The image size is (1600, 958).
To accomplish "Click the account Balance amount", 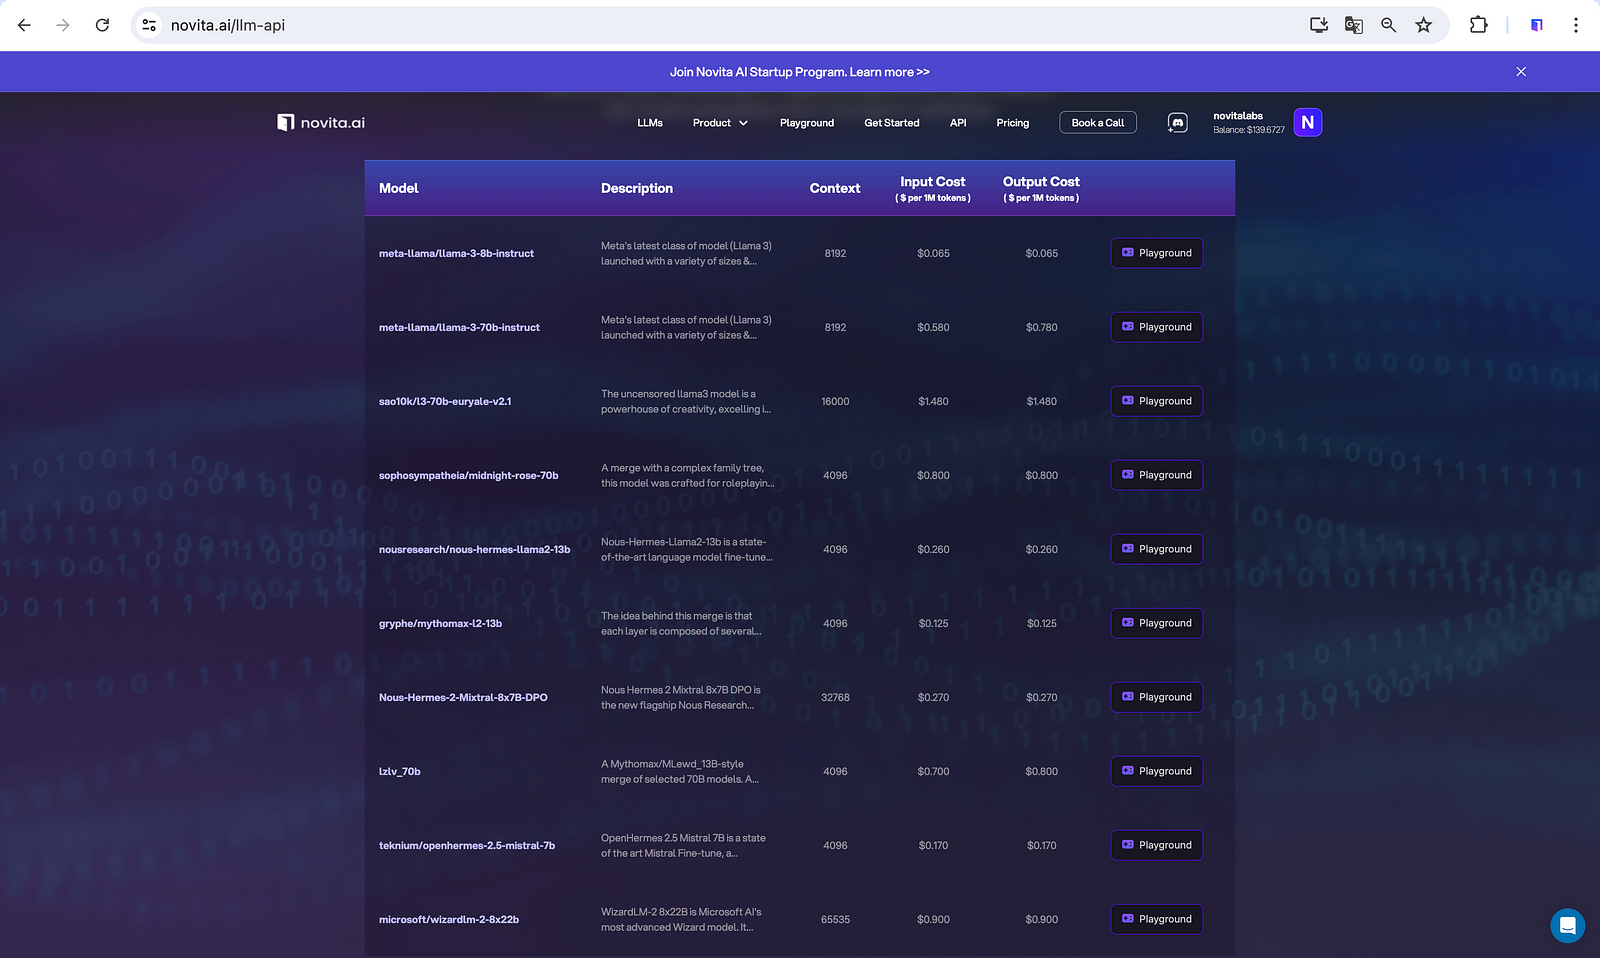I will 1249,130.
